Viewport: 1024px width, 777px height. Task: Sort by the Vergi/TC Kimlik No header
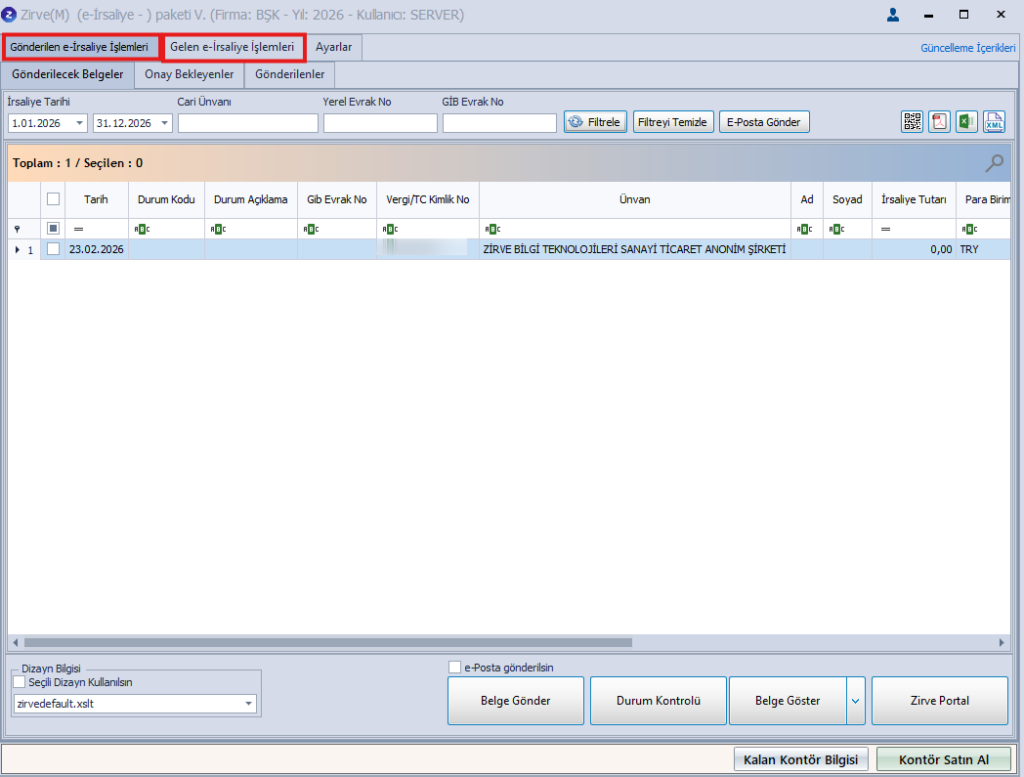[x=428, y=200]
